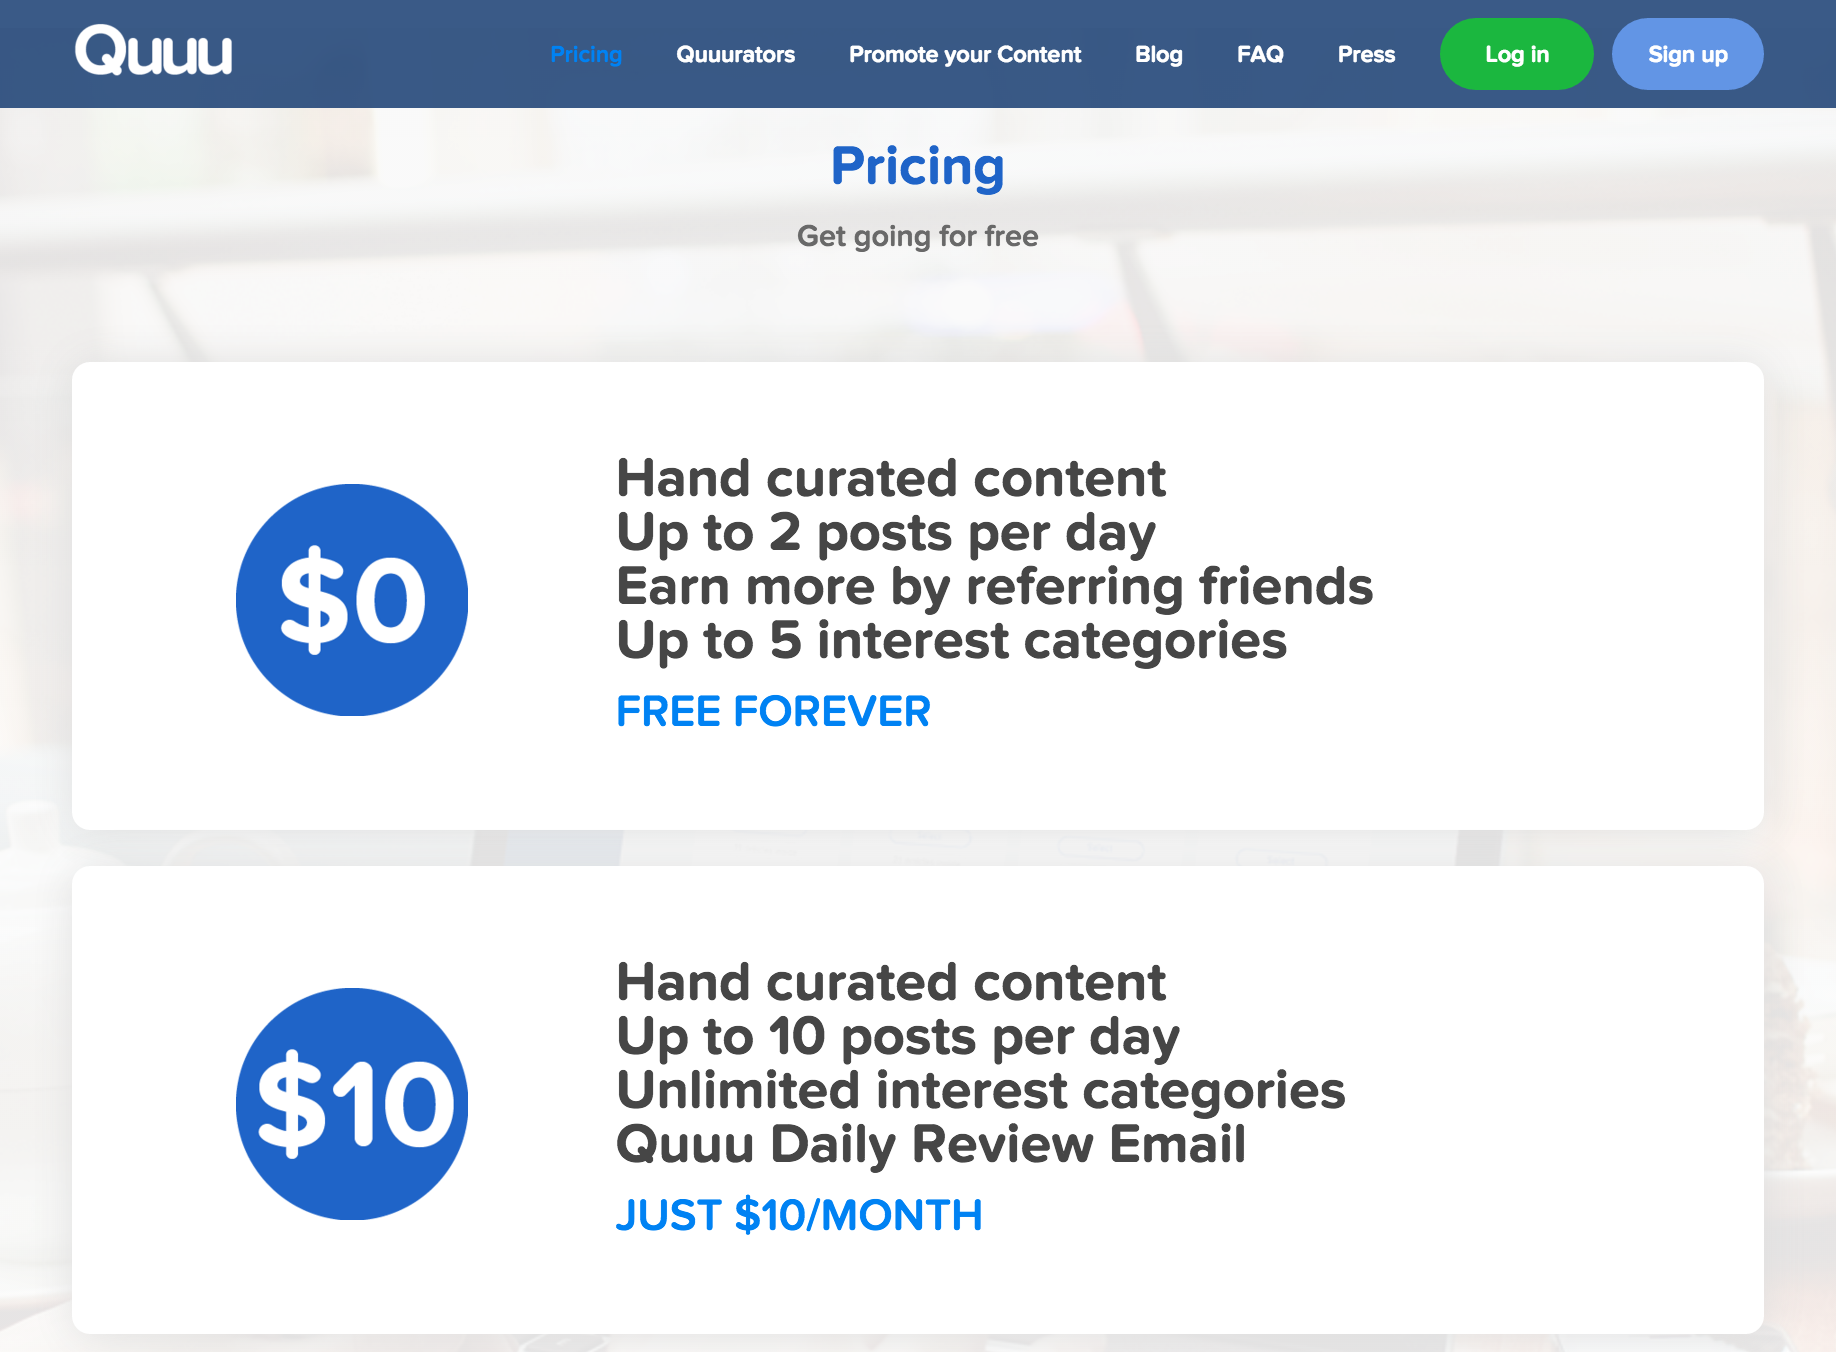
Task: Open the FAQ page
Action: point(1259,54)
